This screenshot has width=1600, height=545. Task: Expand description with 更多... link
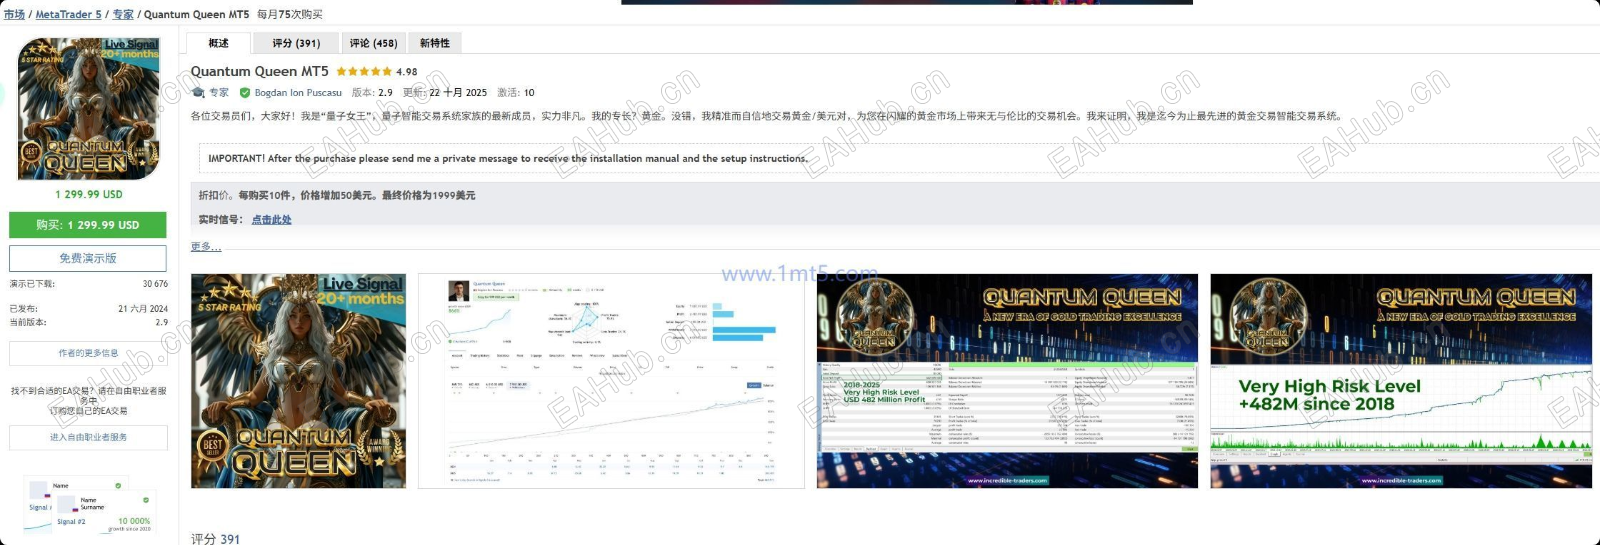point(206,246)
